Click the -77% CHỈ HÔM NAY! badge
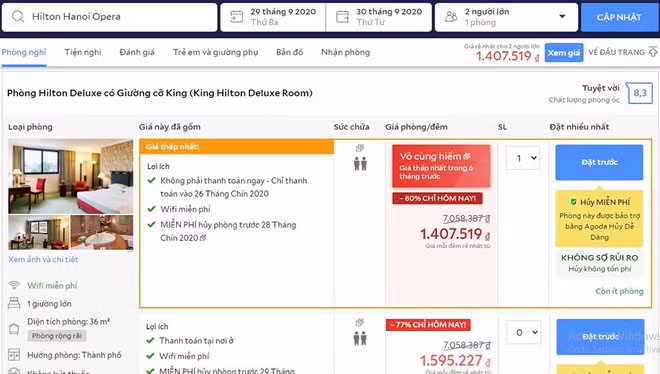The width and height of the screenshot is (660, 374). pyautogui.click(x=428, y=325)
